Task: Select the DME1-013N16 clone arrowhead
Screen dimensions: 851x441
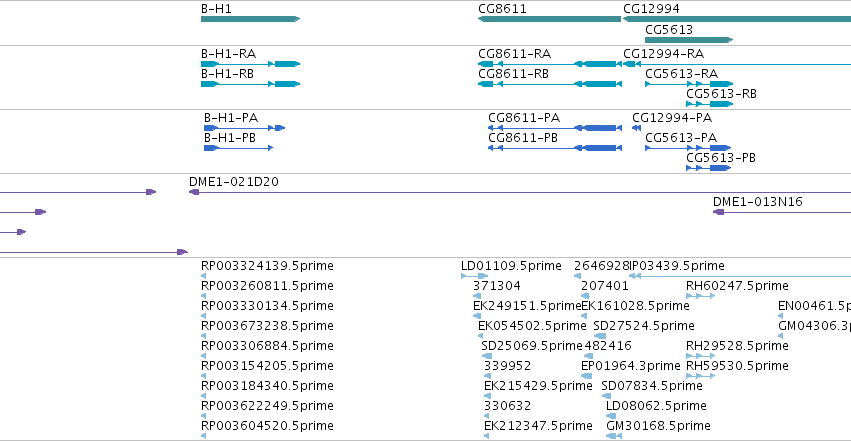Action: (x=718, y=212)
